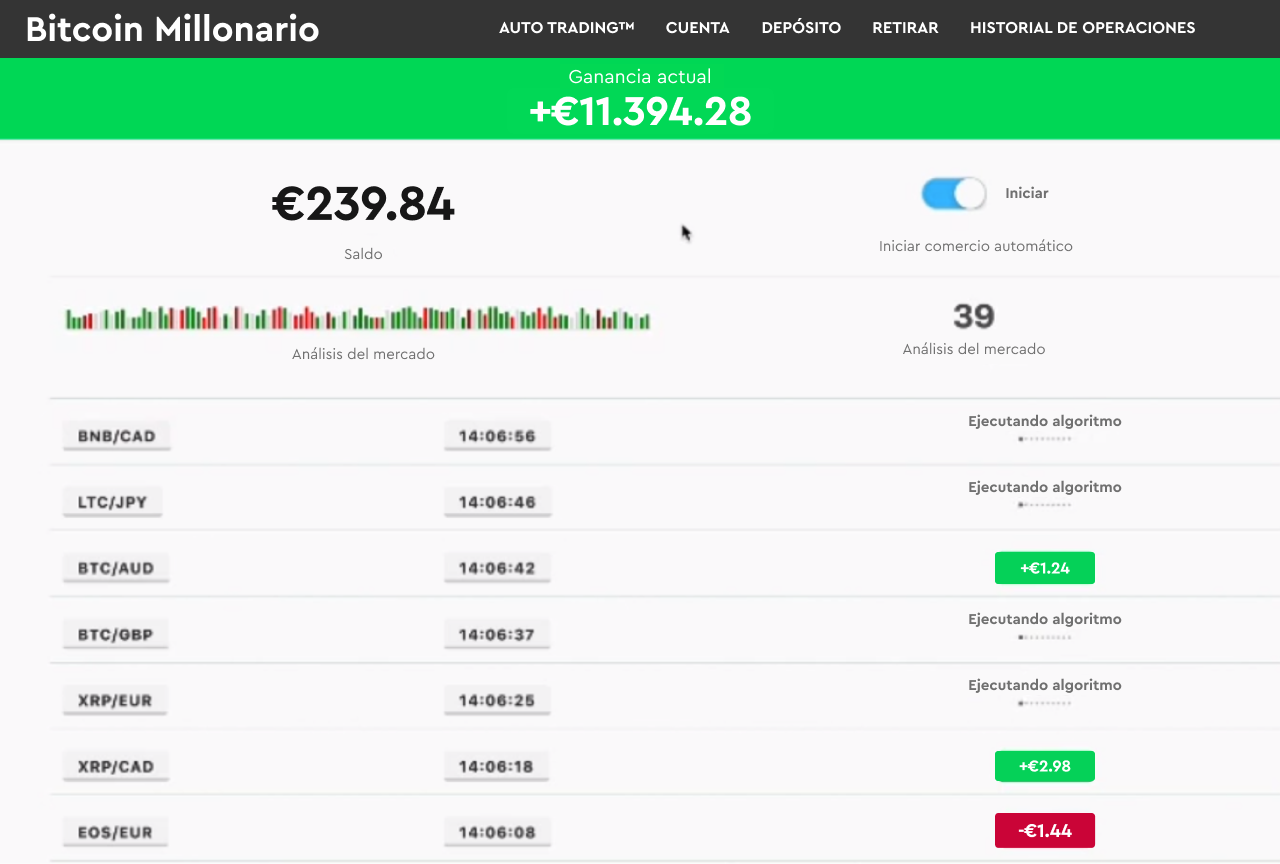This screenshot has height=864, width=1280.
Task: Click the 14:06:37 timestamp
Action: tap(497, 634)
